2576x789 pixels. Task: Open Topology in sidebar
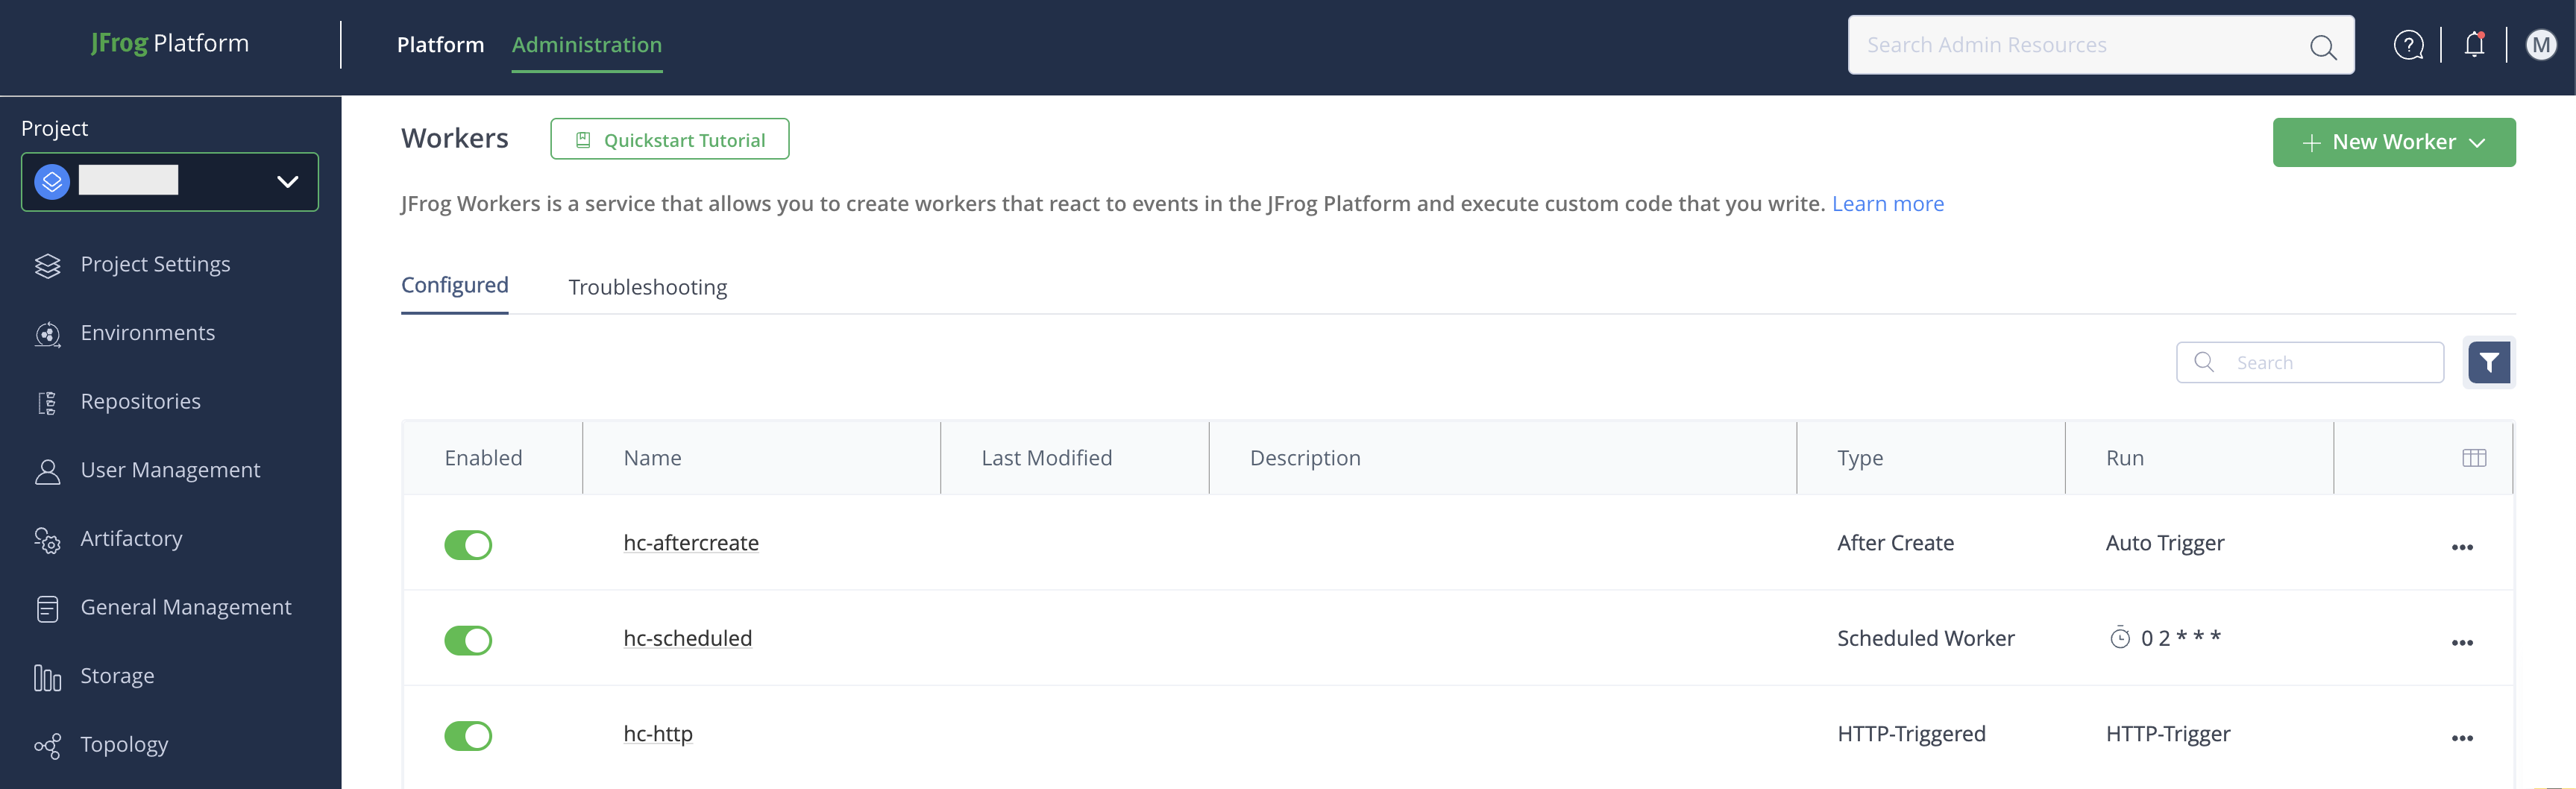(124, 745)
